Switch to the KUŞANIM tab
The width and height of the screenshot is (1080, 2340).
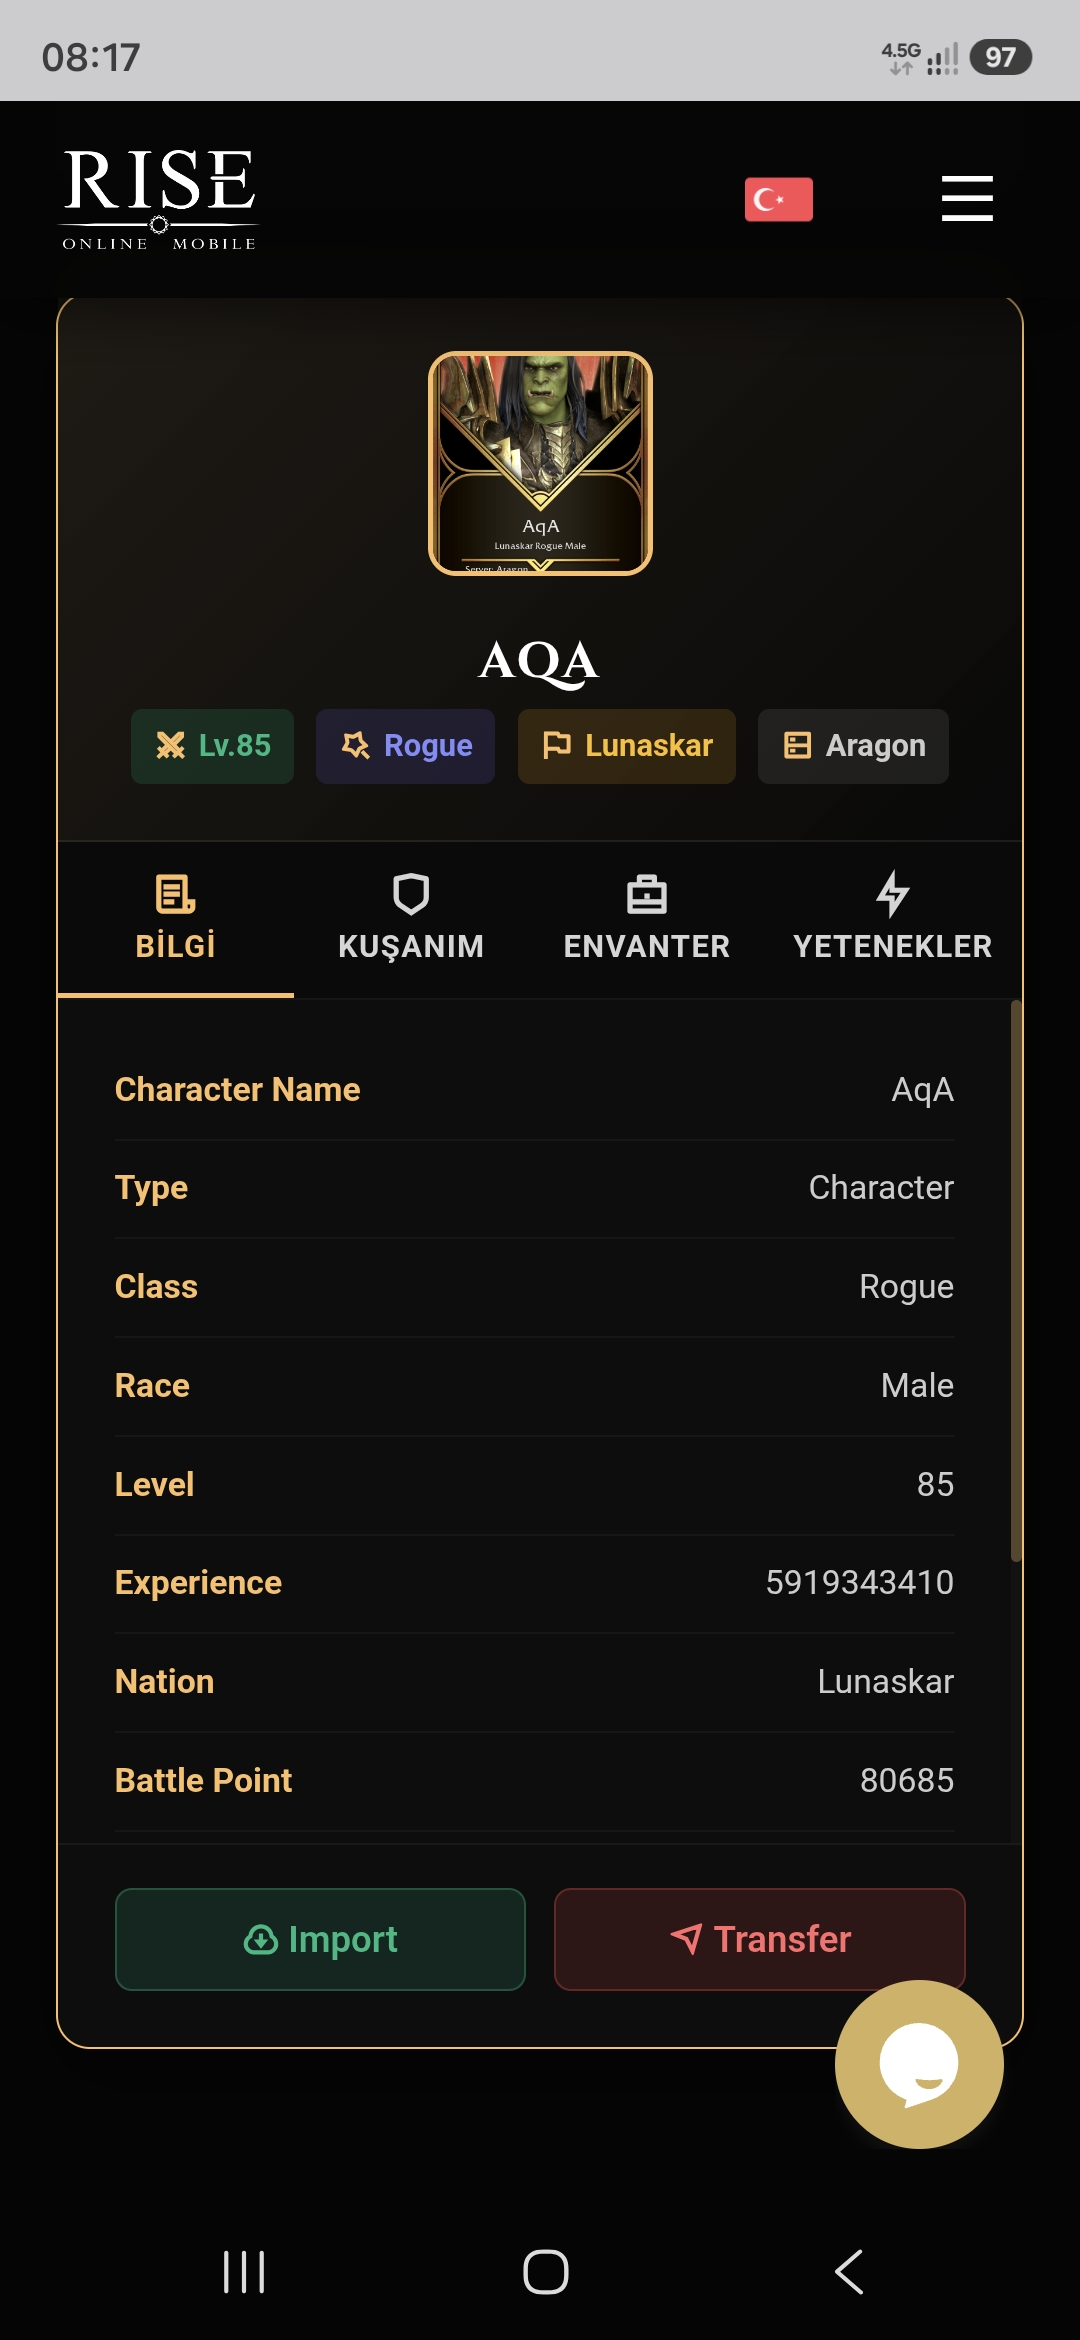click(411, 918)
